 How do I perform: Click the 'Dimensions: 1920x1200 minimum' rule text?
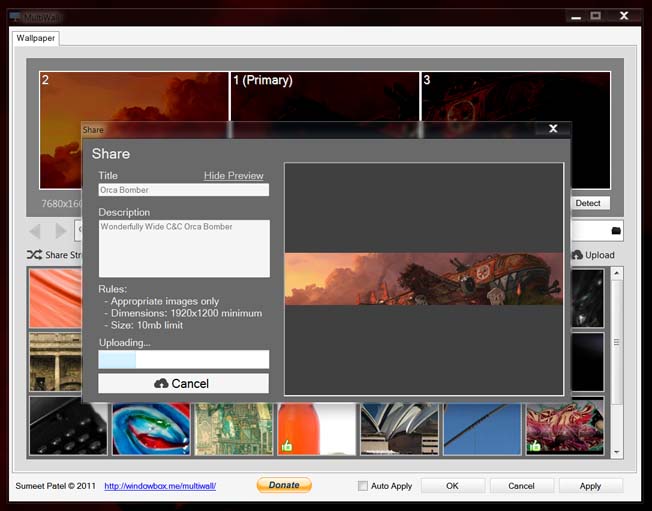186,313
